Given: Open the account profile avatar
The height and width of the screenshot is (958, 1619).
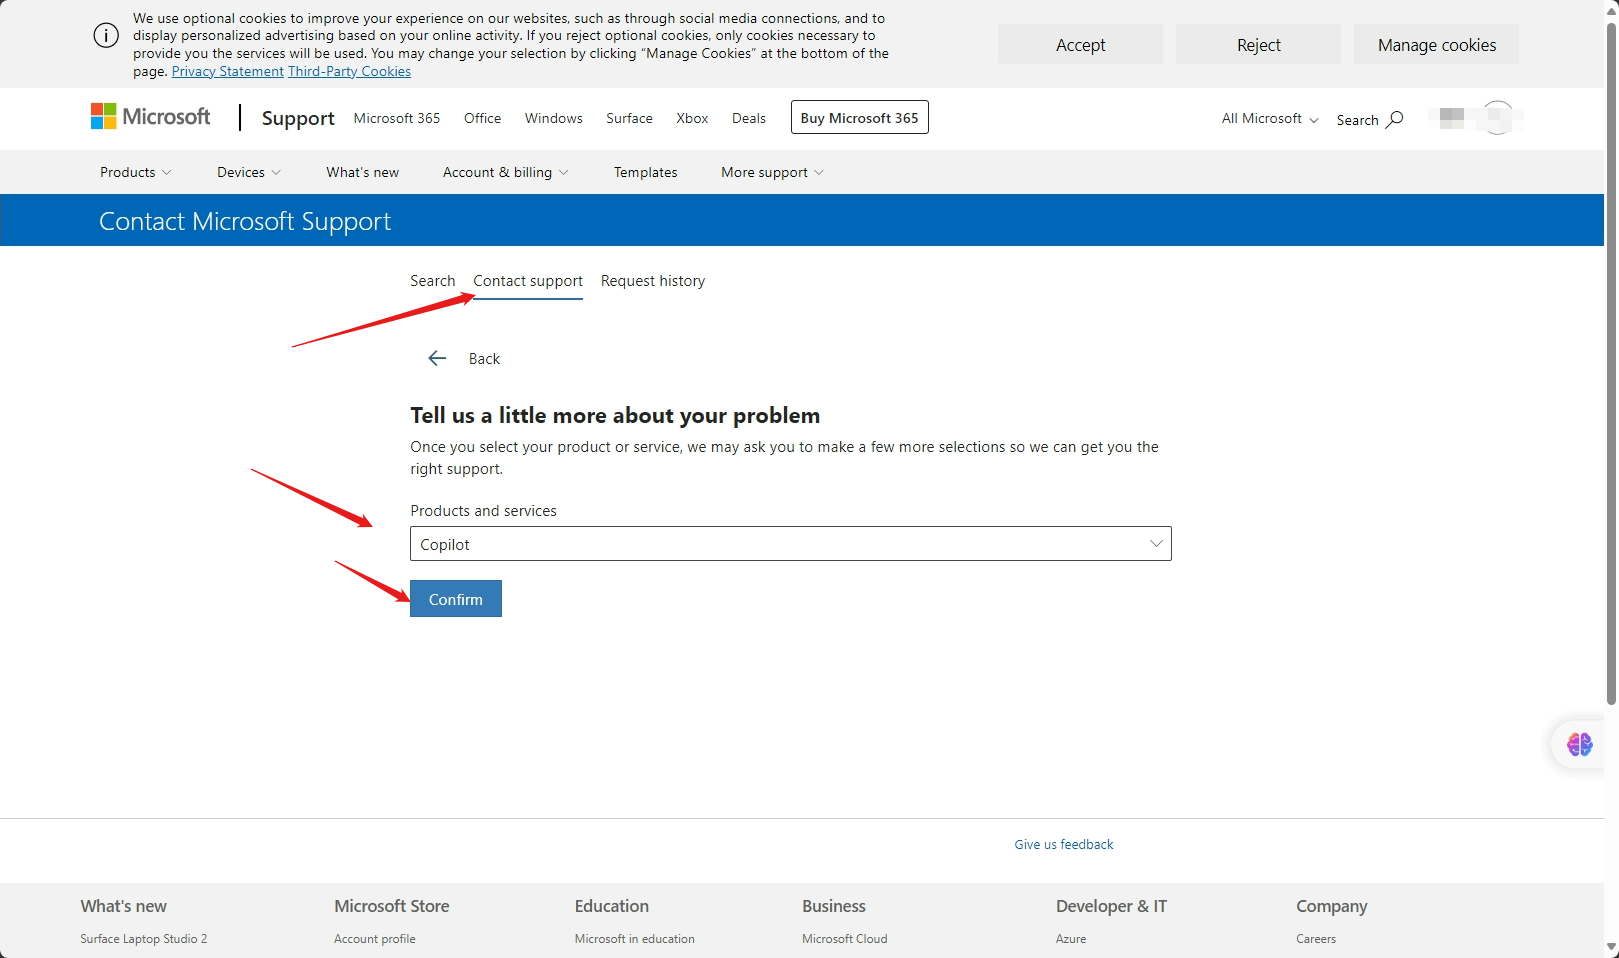Looking at the screenshot, I should [x=1497, y=118].
